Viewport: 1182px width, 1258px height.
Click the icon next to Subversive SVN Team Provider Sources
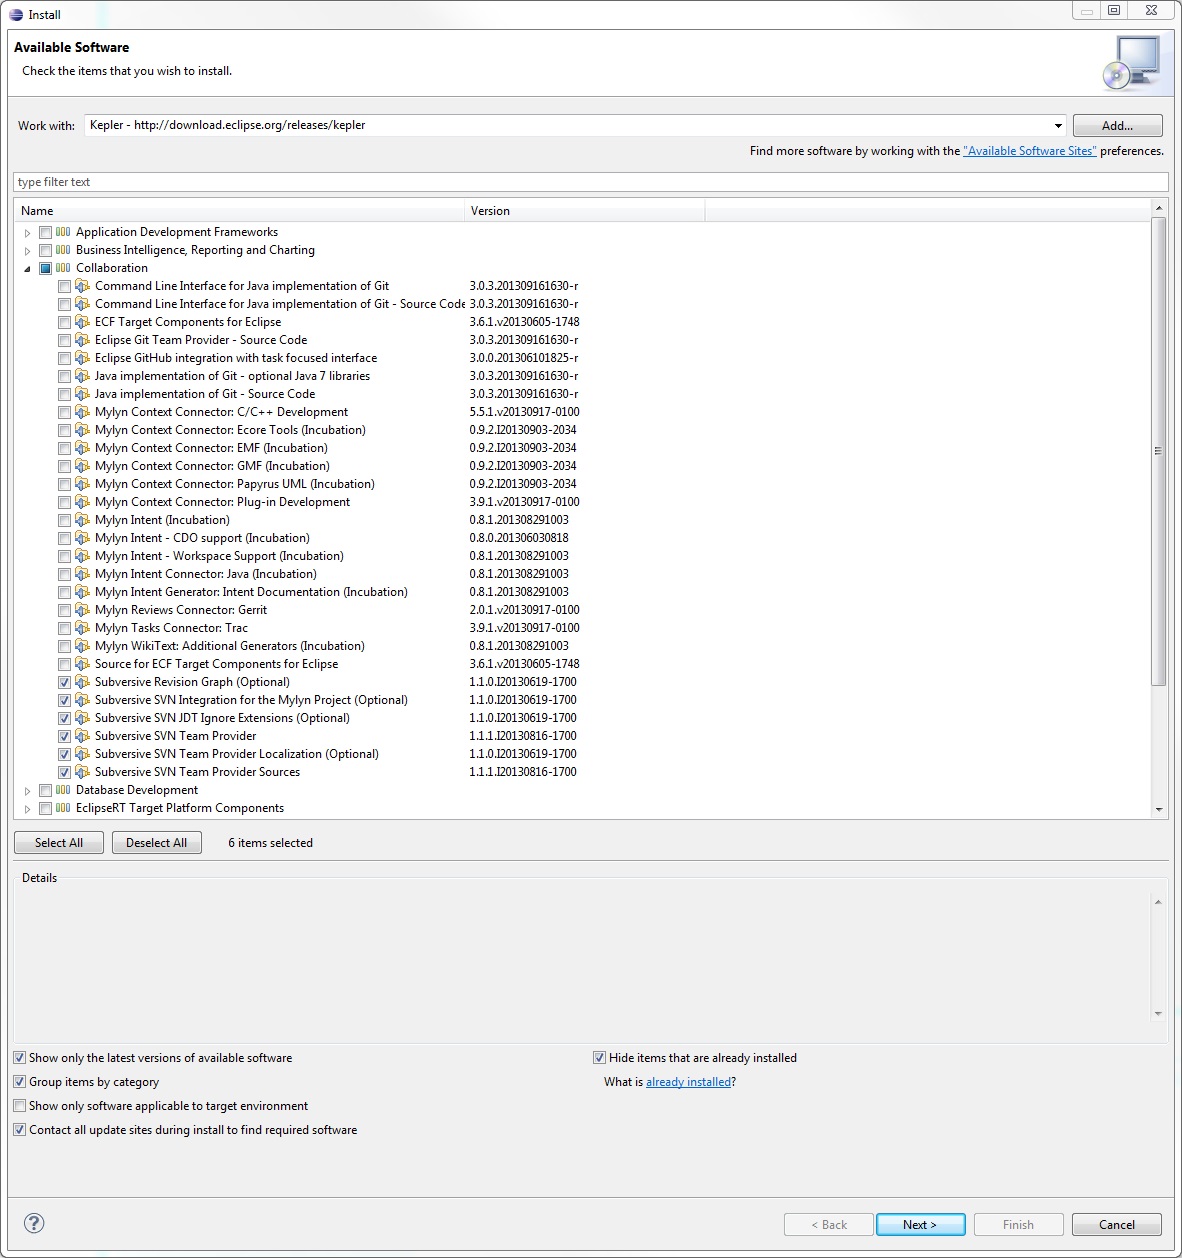(83, 772)
